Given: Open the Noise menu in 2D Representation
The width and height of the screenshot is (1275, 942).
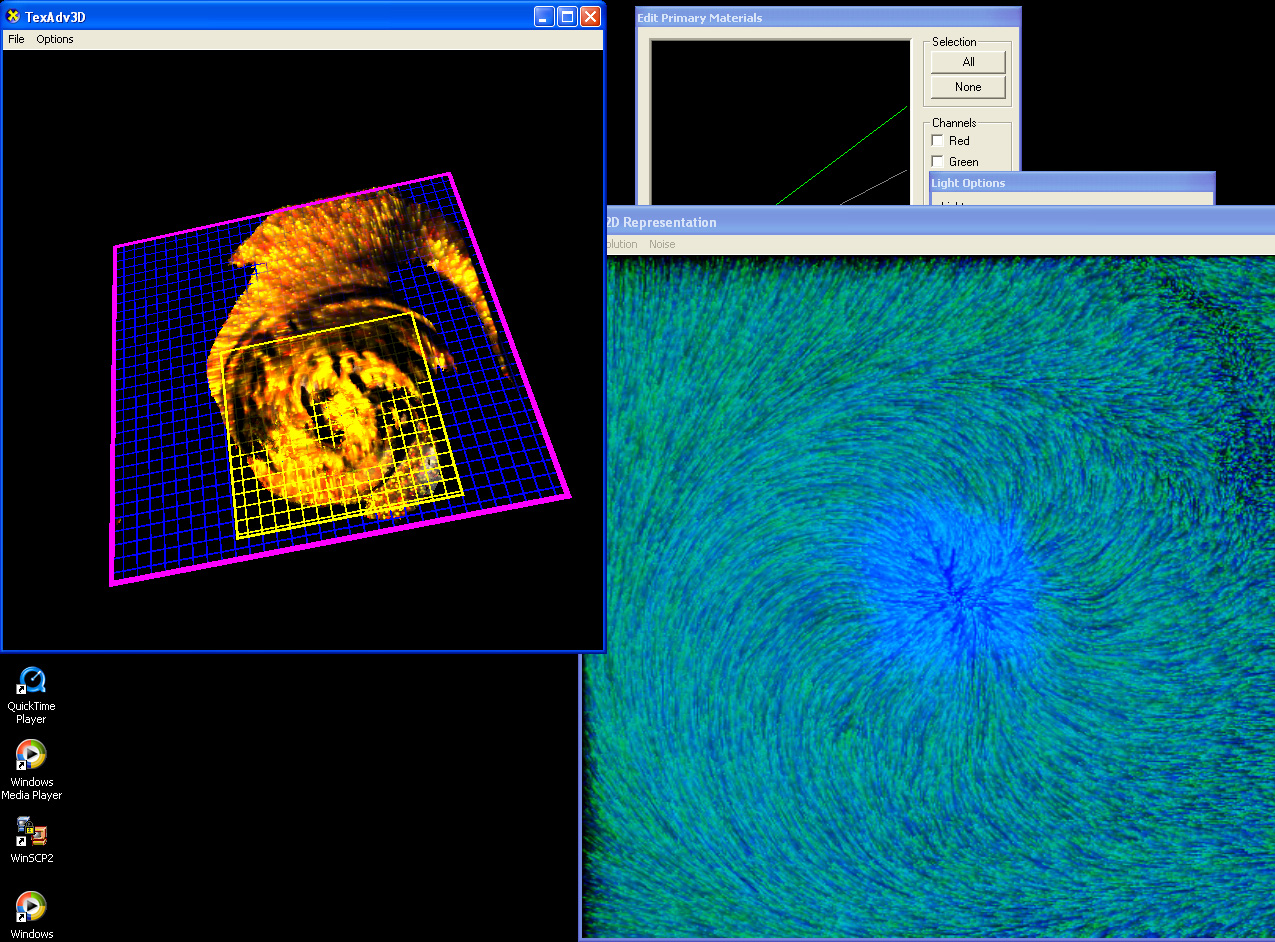Looking at the screenshot, I should click(662, 244).
